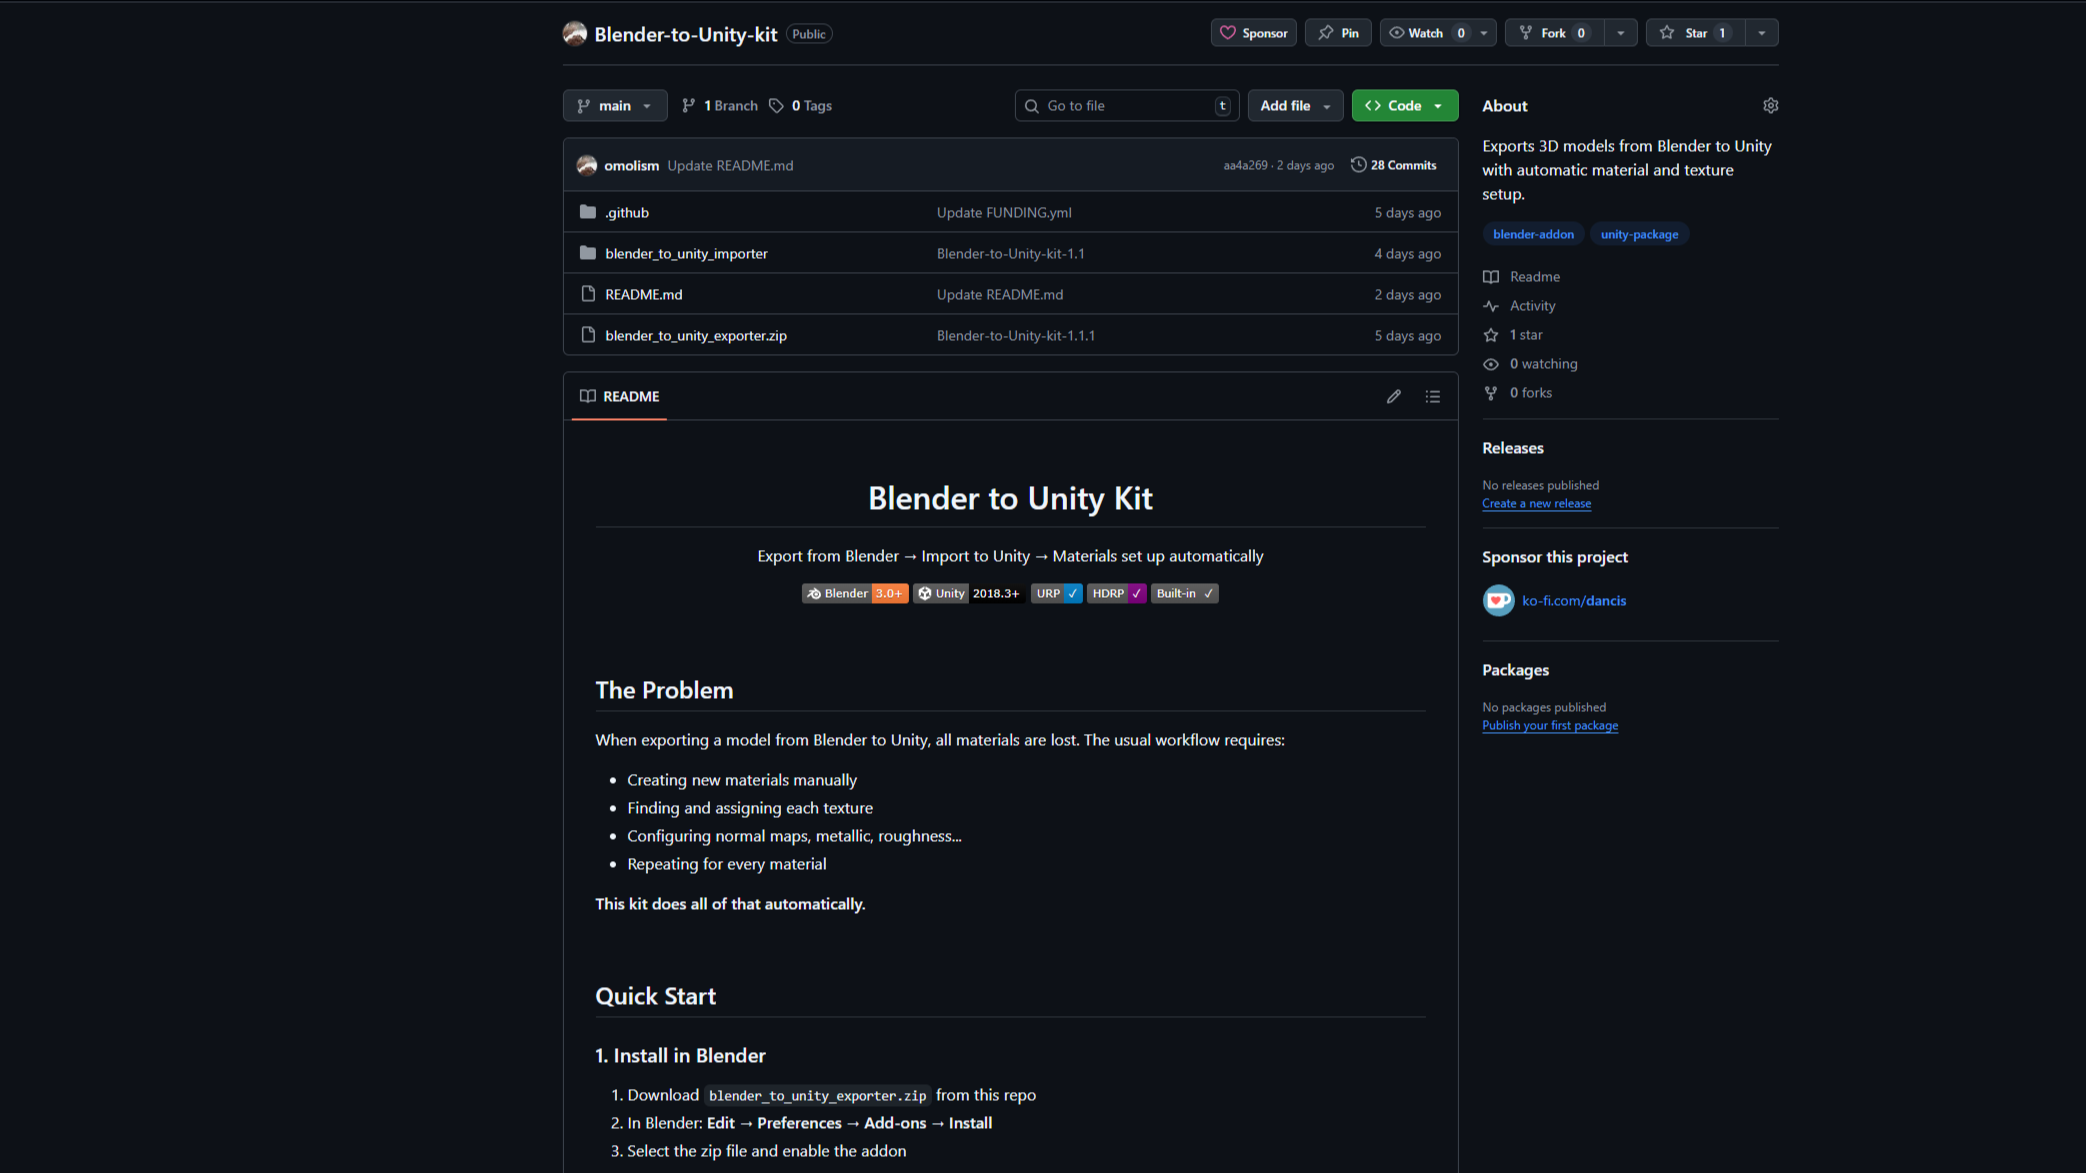This screenshot has width=2086, height=1173.
Task: Open the blender-addon topic tag
Action: click(1533, 234)
